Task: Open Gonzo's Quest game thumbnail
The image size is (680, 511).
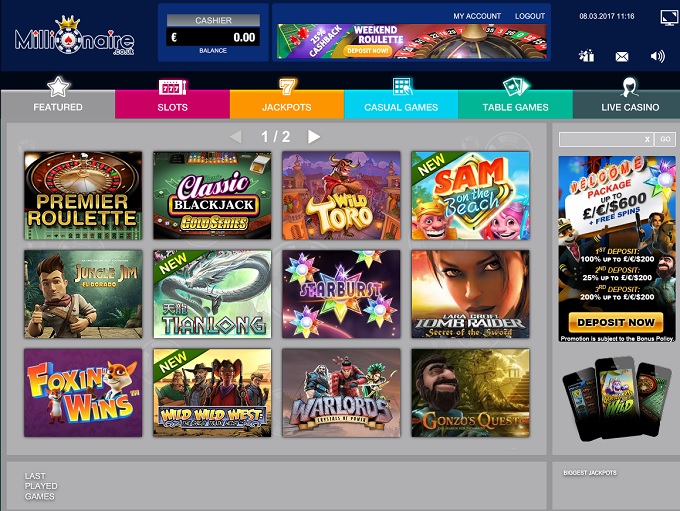Action: click(471, 393)
